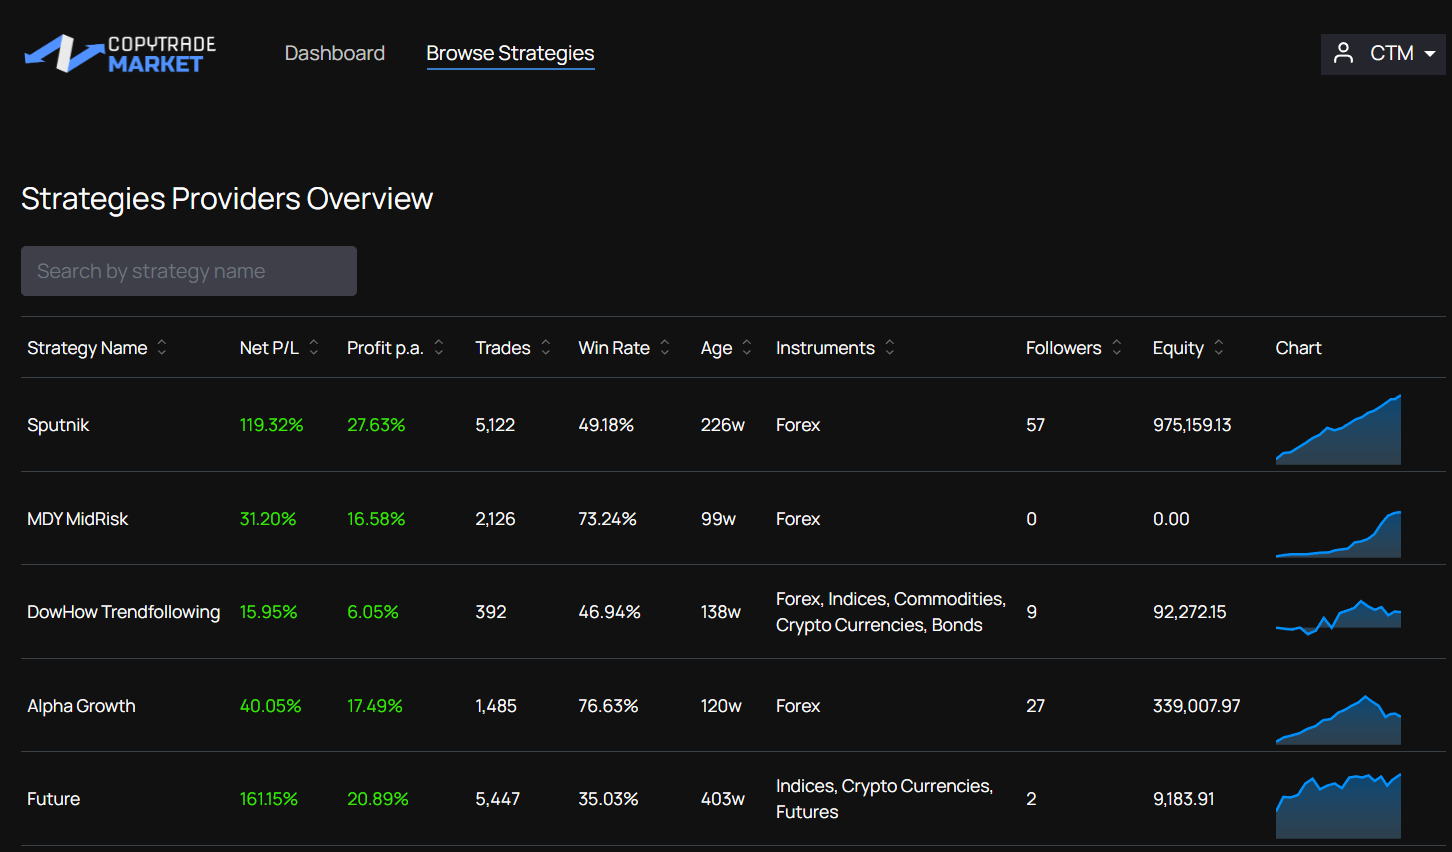Image resolution: width=1452 pixels, height=852 pixels.
Task: Click MDY MidRisk equity 0.00
Action: pyautogui.click(x=1171, y=519)
